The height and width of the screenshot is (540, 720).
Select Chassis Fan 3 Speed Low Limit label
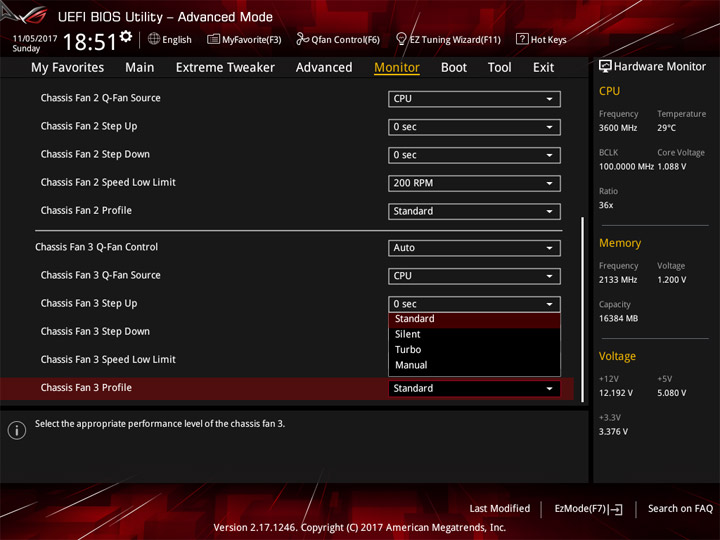[x=108, y=360]
